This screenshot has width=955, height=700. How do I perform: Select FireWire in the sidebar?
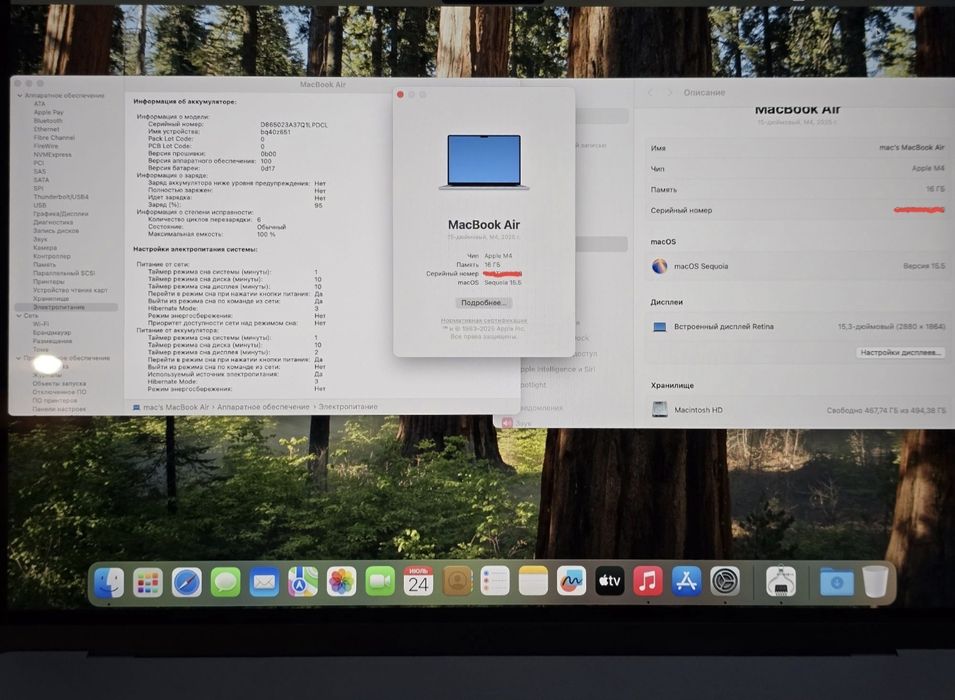[x=46, y=146]
